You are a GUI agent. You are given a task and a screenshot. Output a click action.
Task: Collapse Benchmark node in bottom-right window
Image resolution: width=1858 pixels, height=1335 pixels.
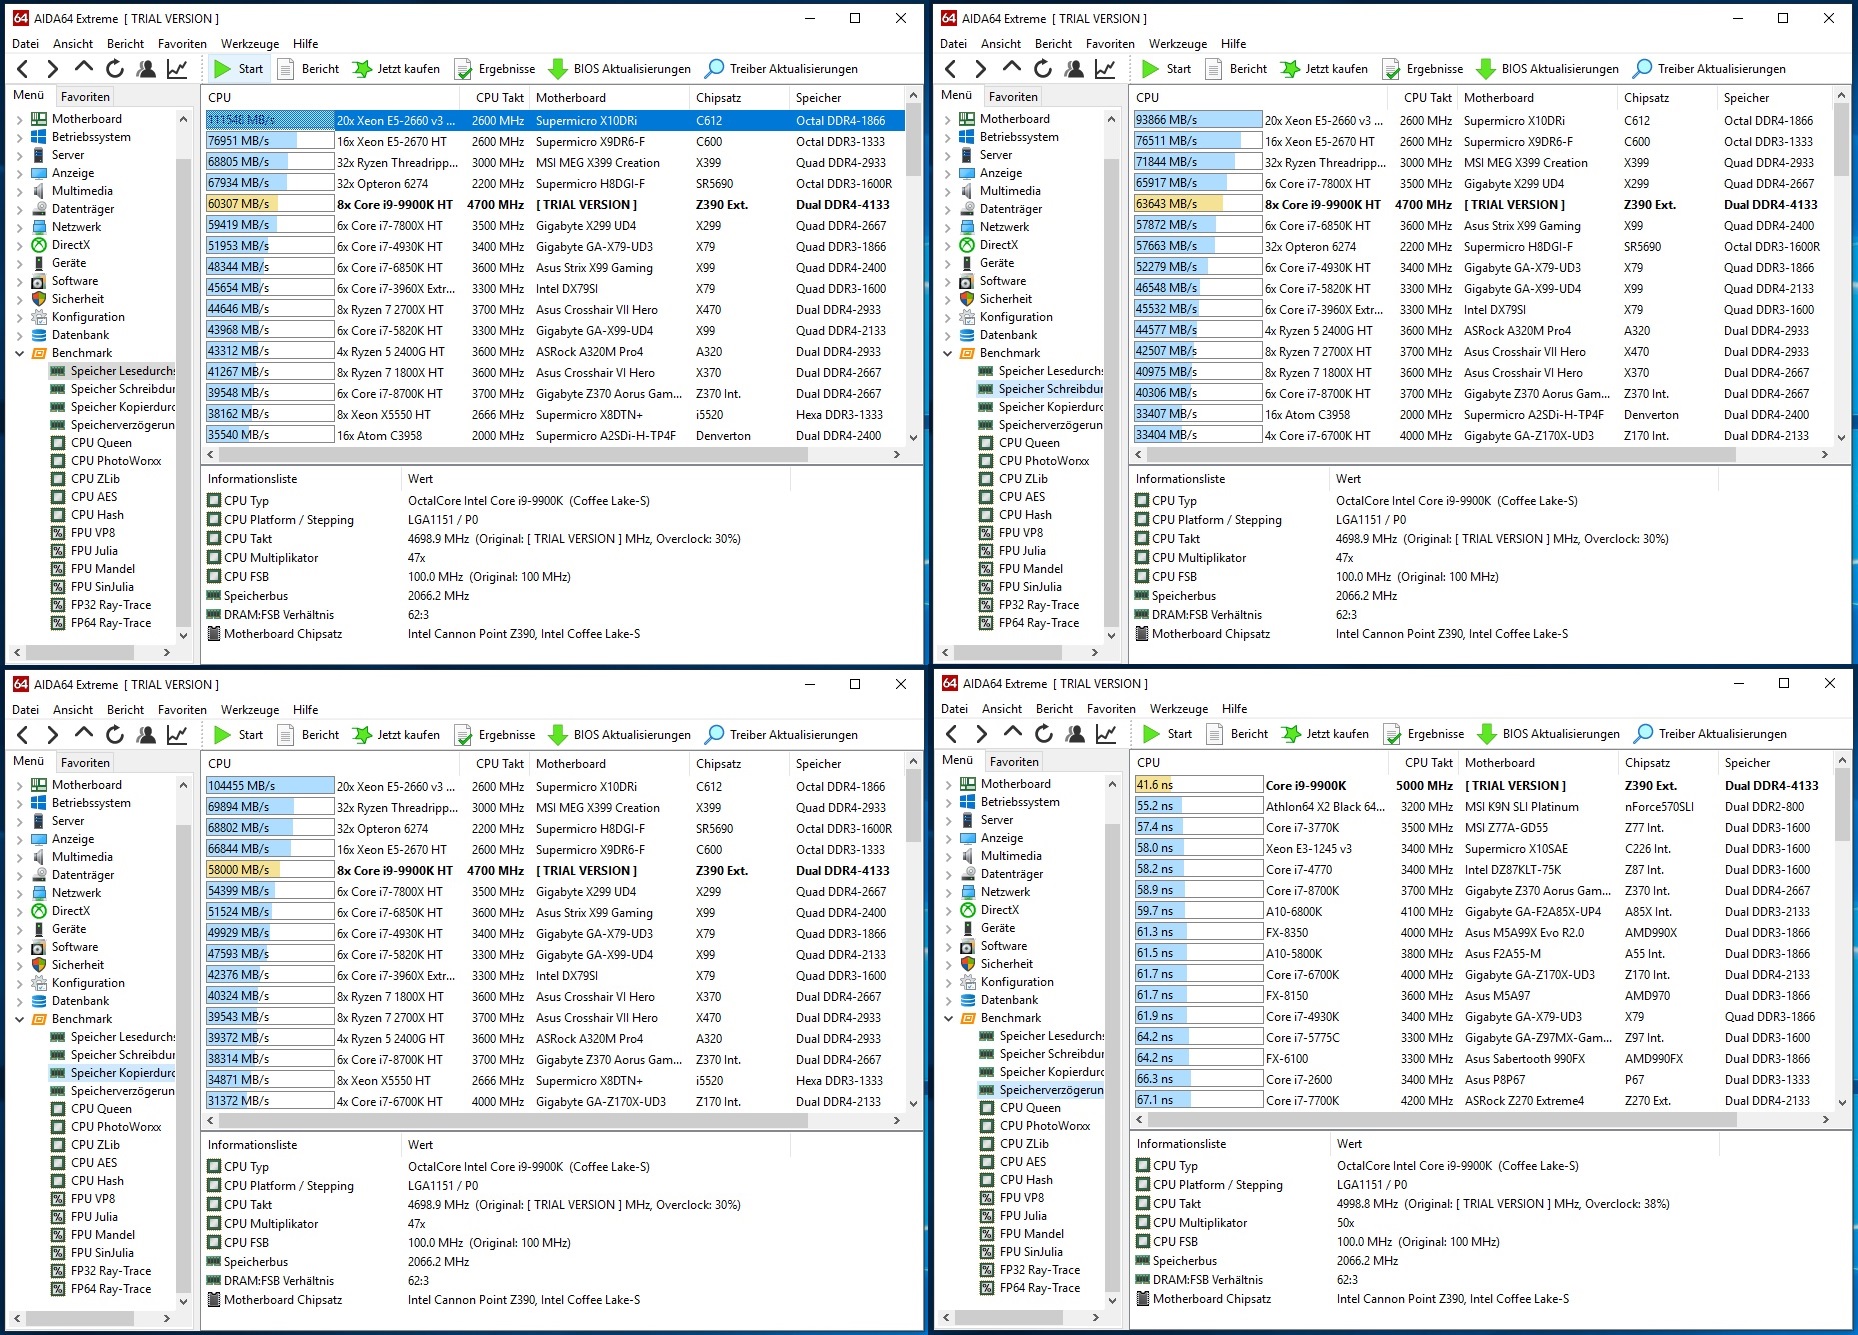948,1018
